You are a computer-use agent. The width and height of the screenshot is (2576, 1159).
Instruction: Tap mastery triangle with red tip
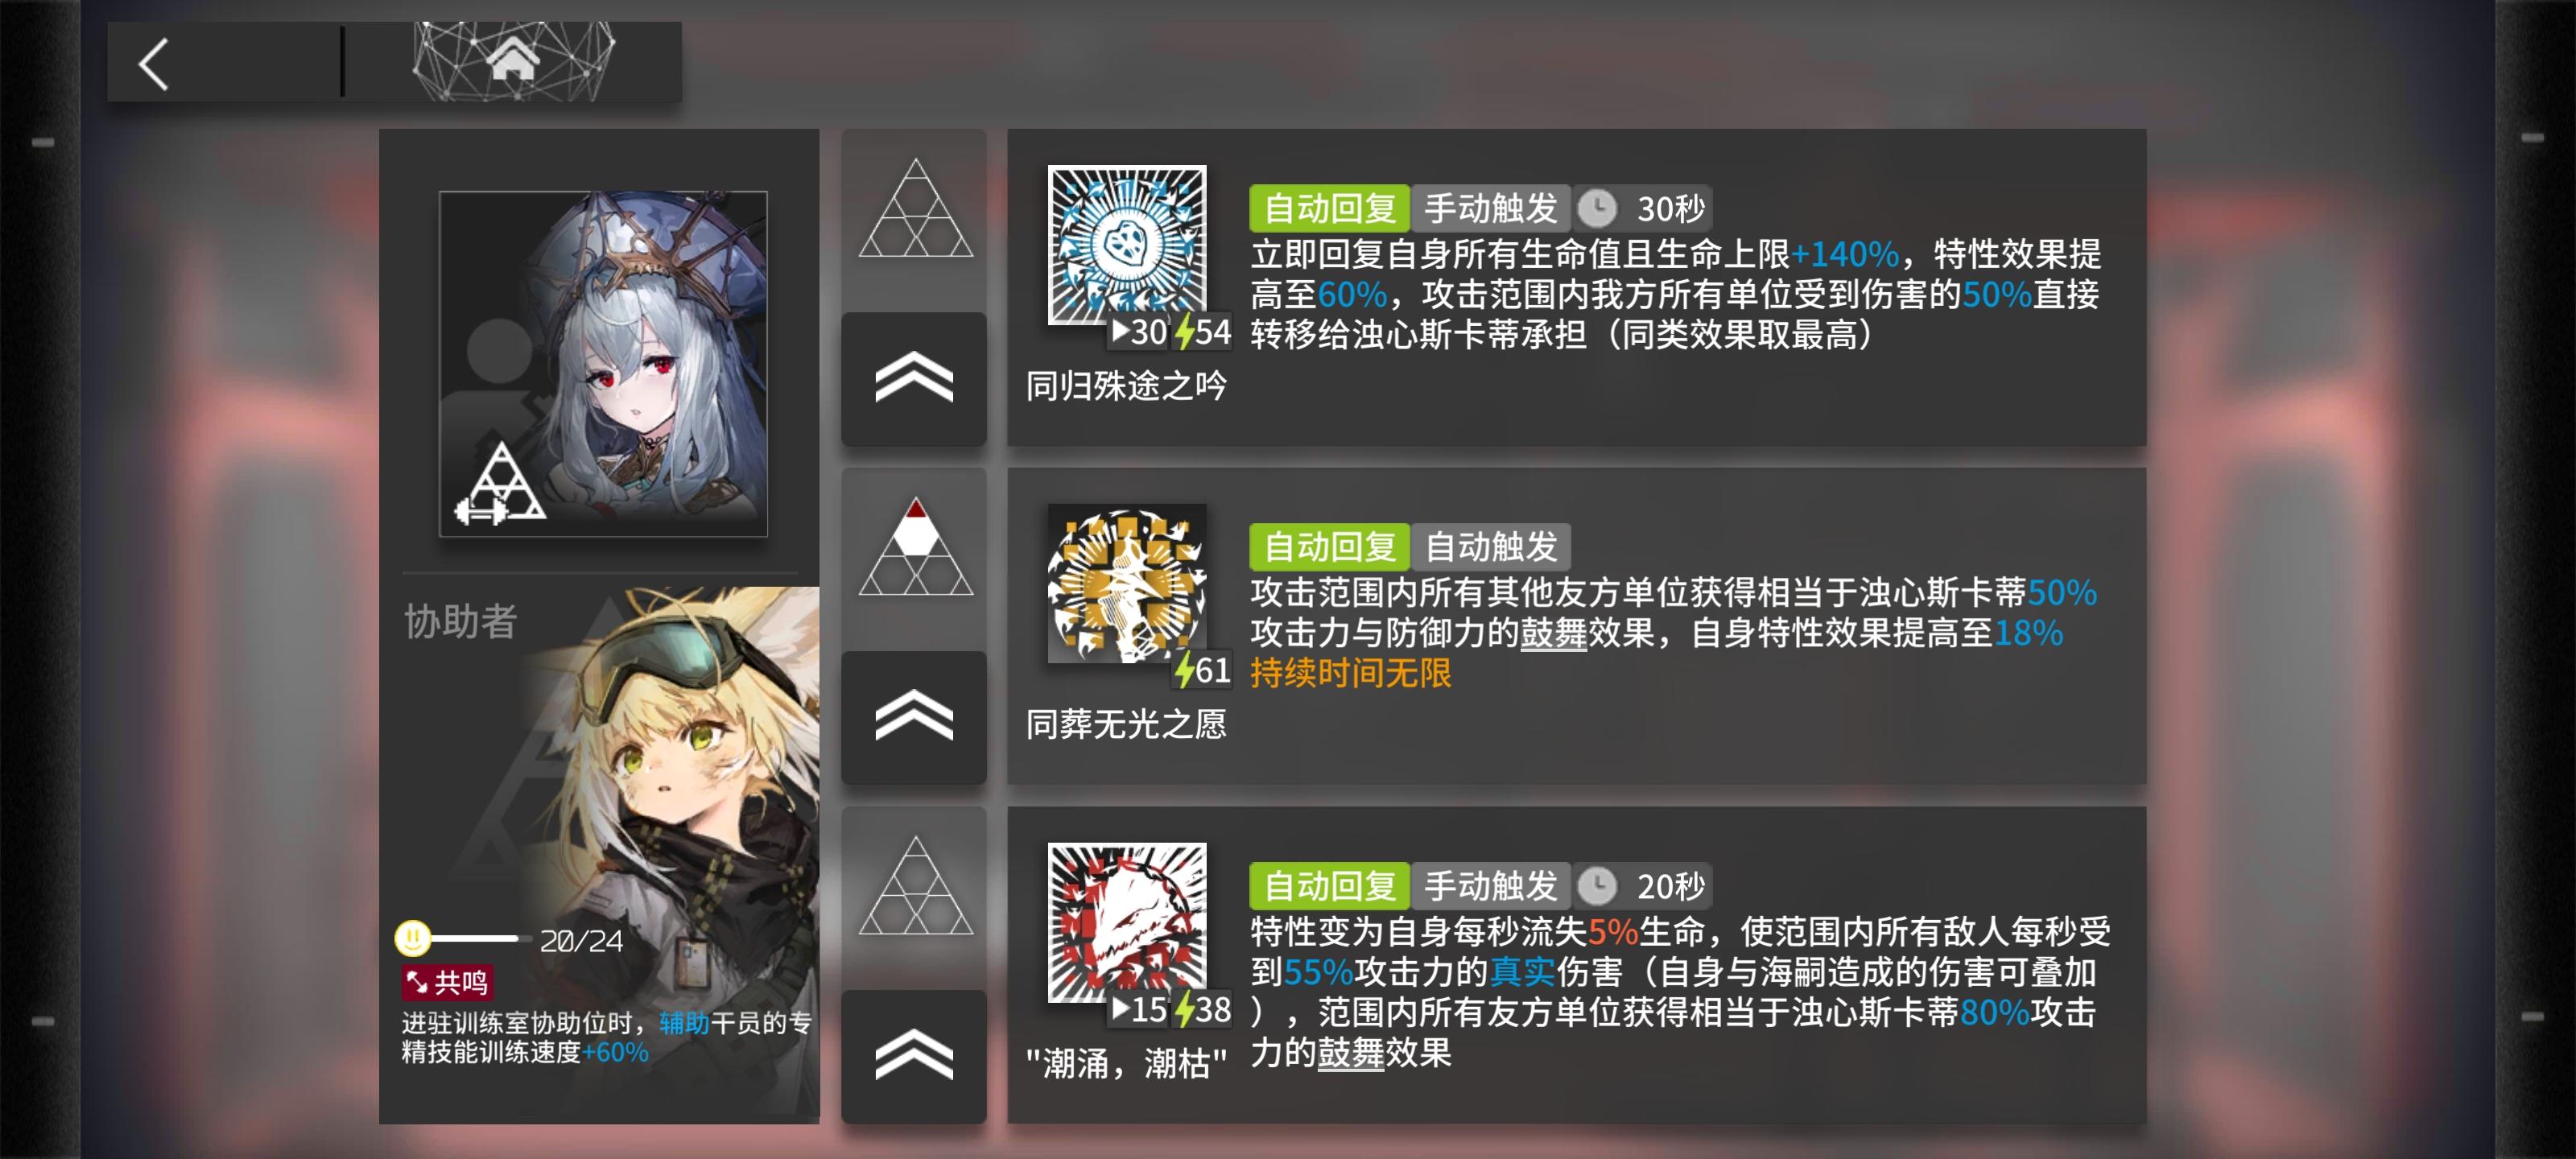[x=915, y=547]
